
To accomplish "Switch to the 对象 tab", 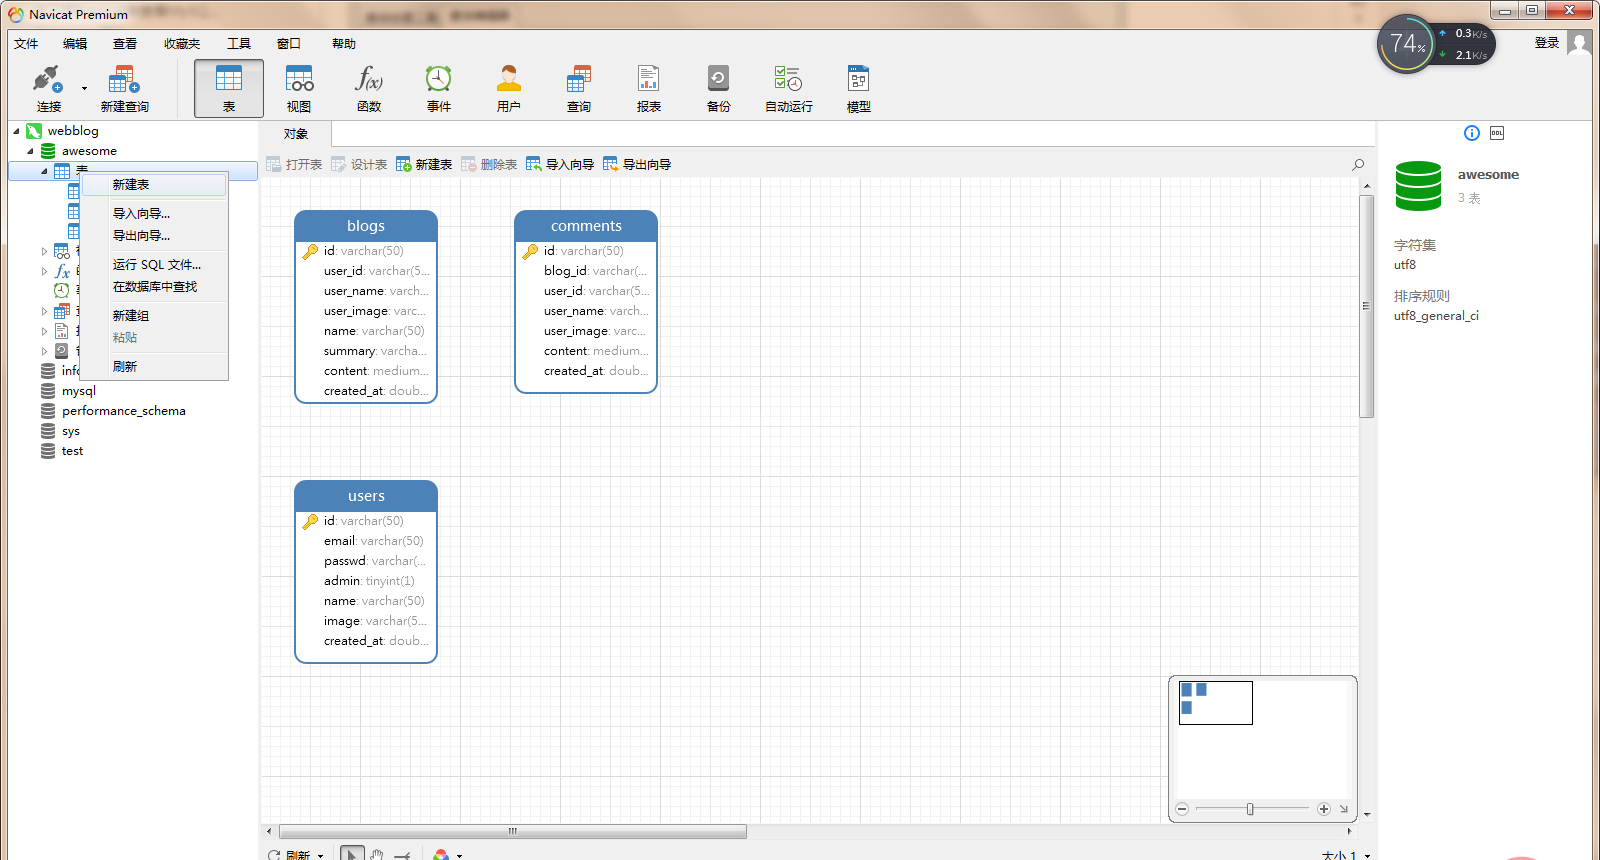I will [296, 134].
